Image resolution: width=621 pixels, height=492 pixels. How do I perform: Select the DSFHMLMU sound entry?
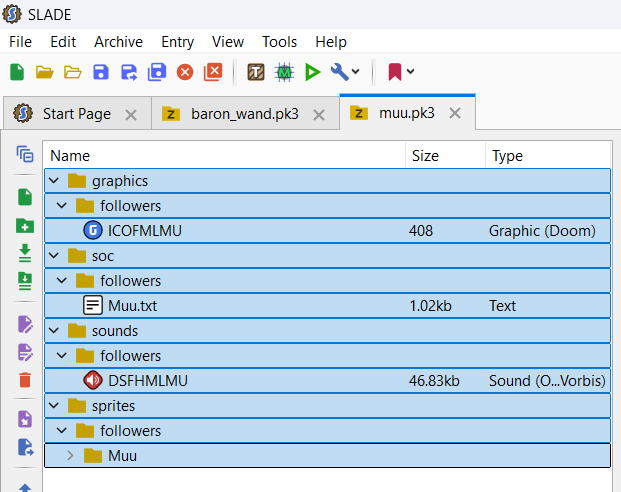point(328,380)
